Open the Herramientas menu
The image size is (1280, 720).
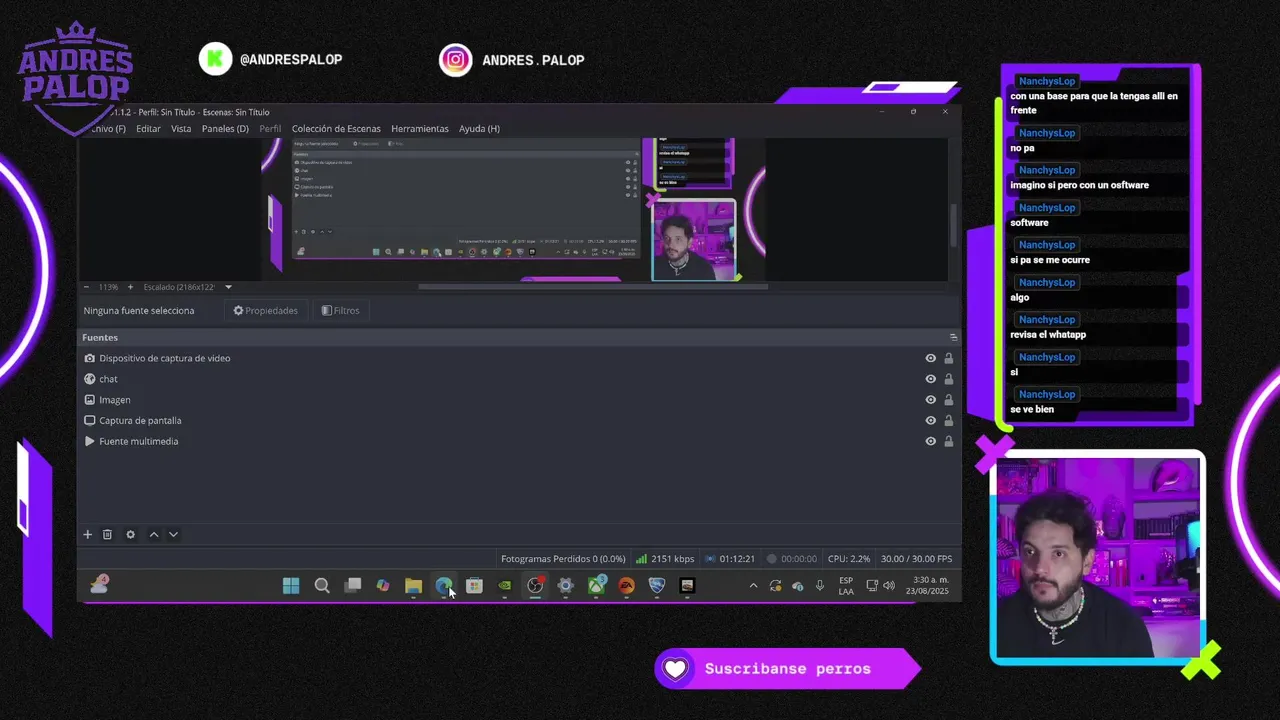(420, 129)
